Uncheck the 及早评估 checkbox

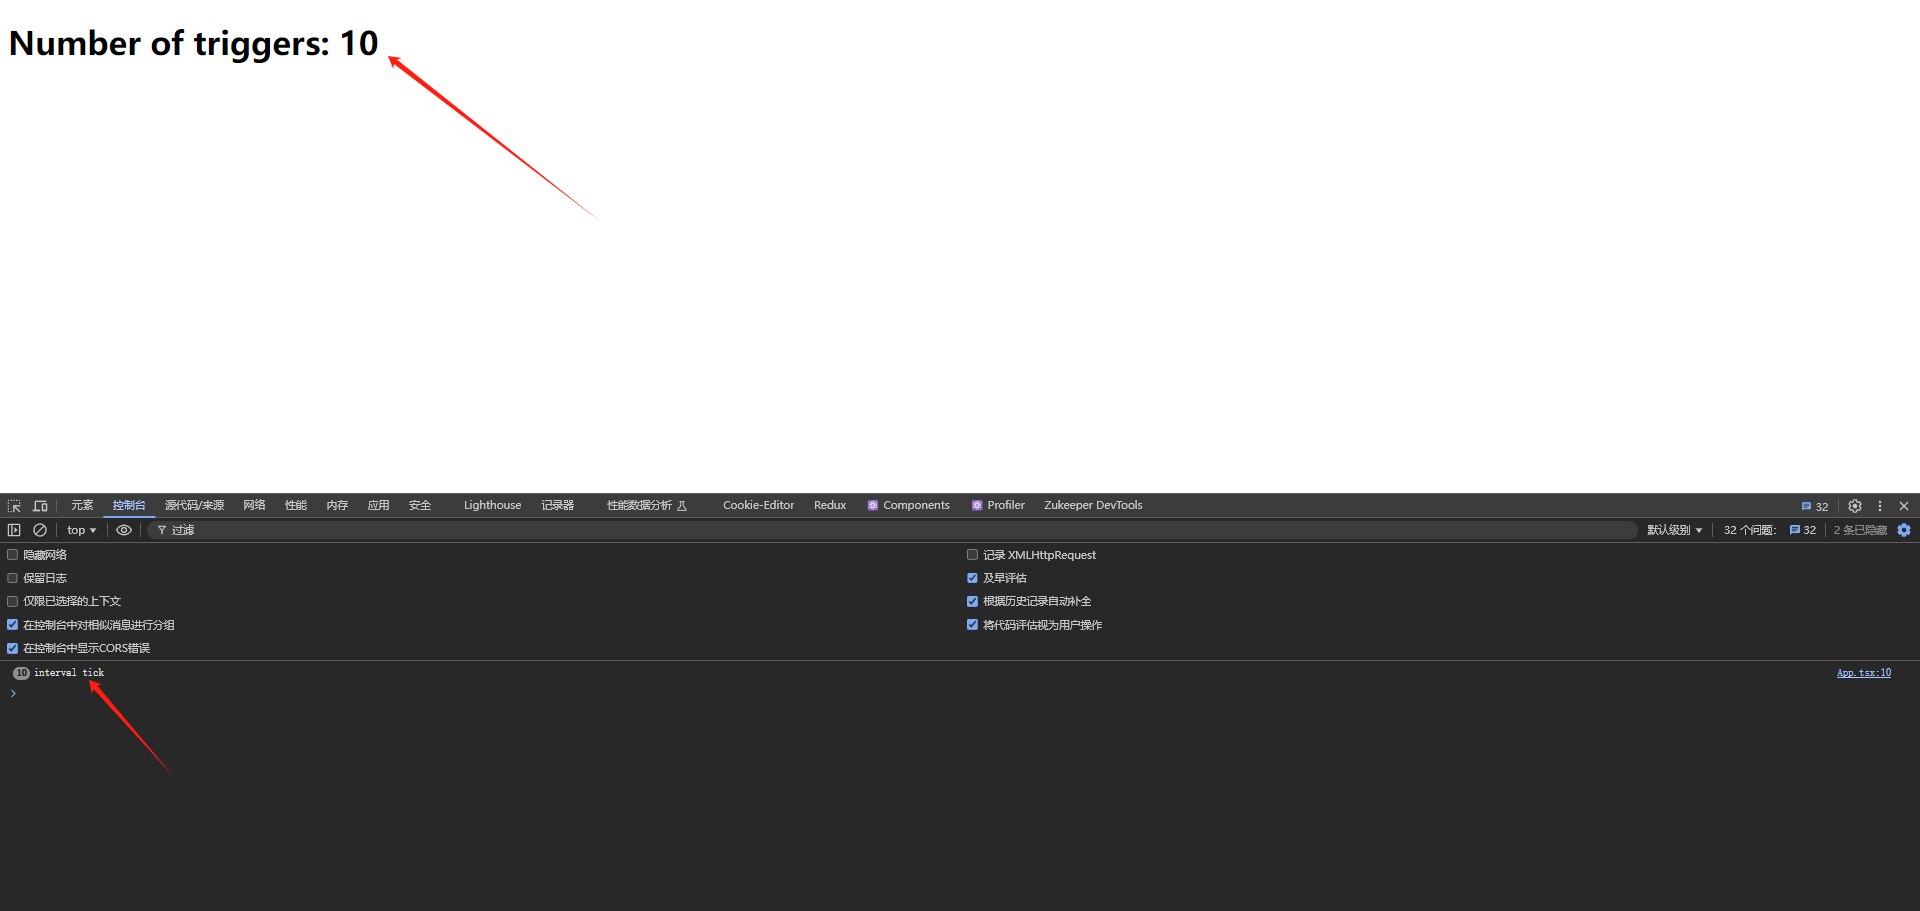(x=972, y=578)
